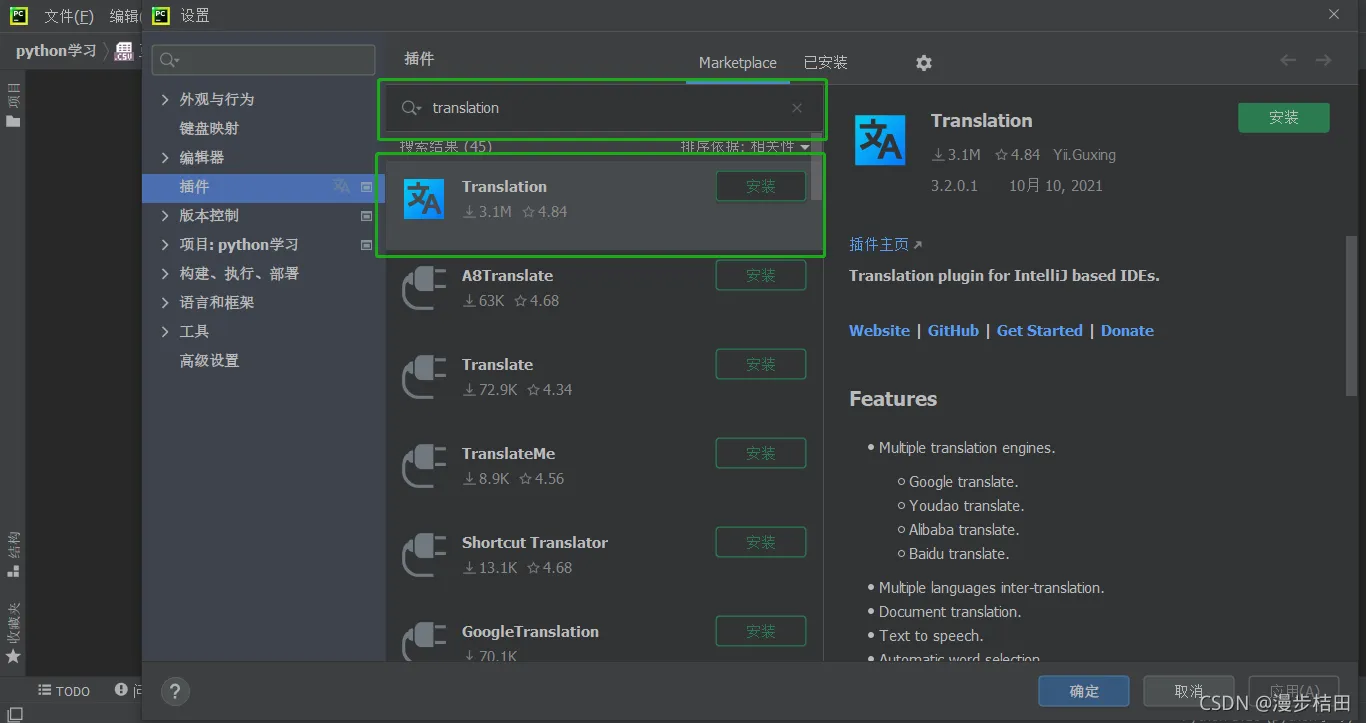
Task: Open the 结构 tool window in left strip
Action: (13, 555)
